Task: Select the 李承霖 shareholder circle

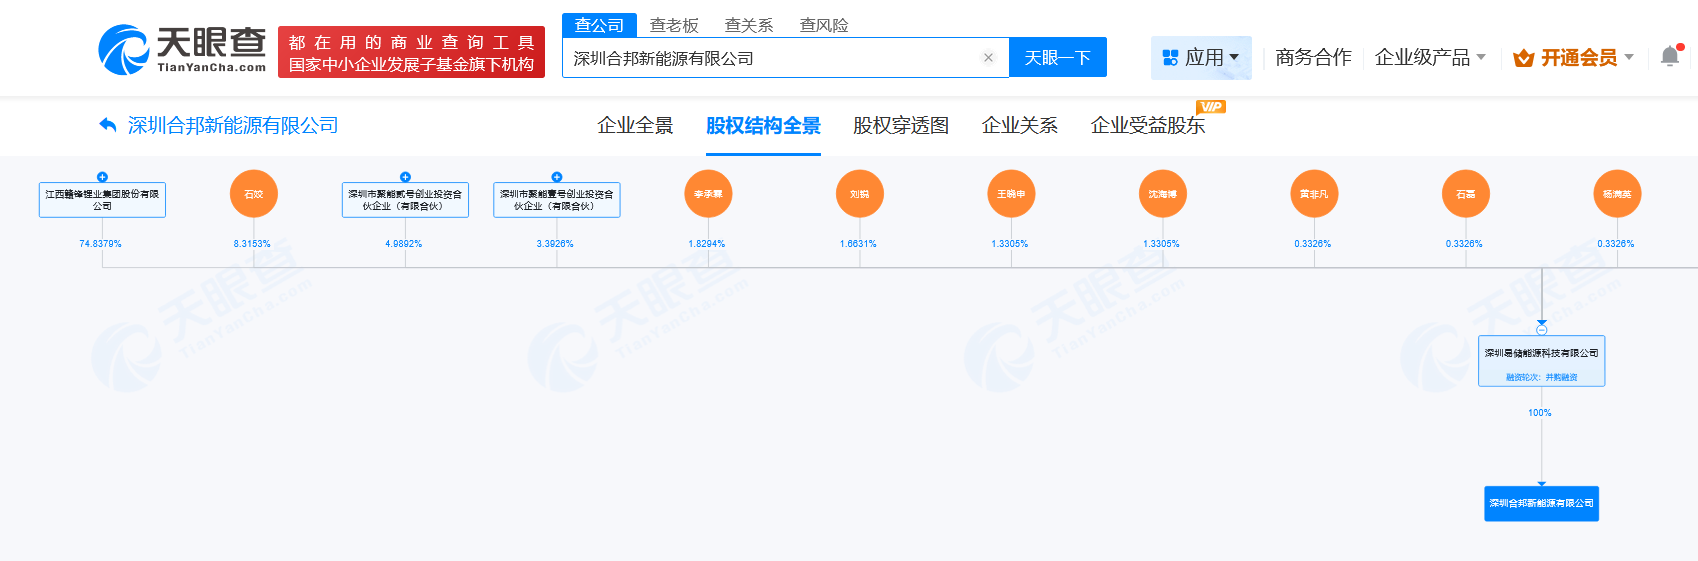Action: tap(708, 194)
